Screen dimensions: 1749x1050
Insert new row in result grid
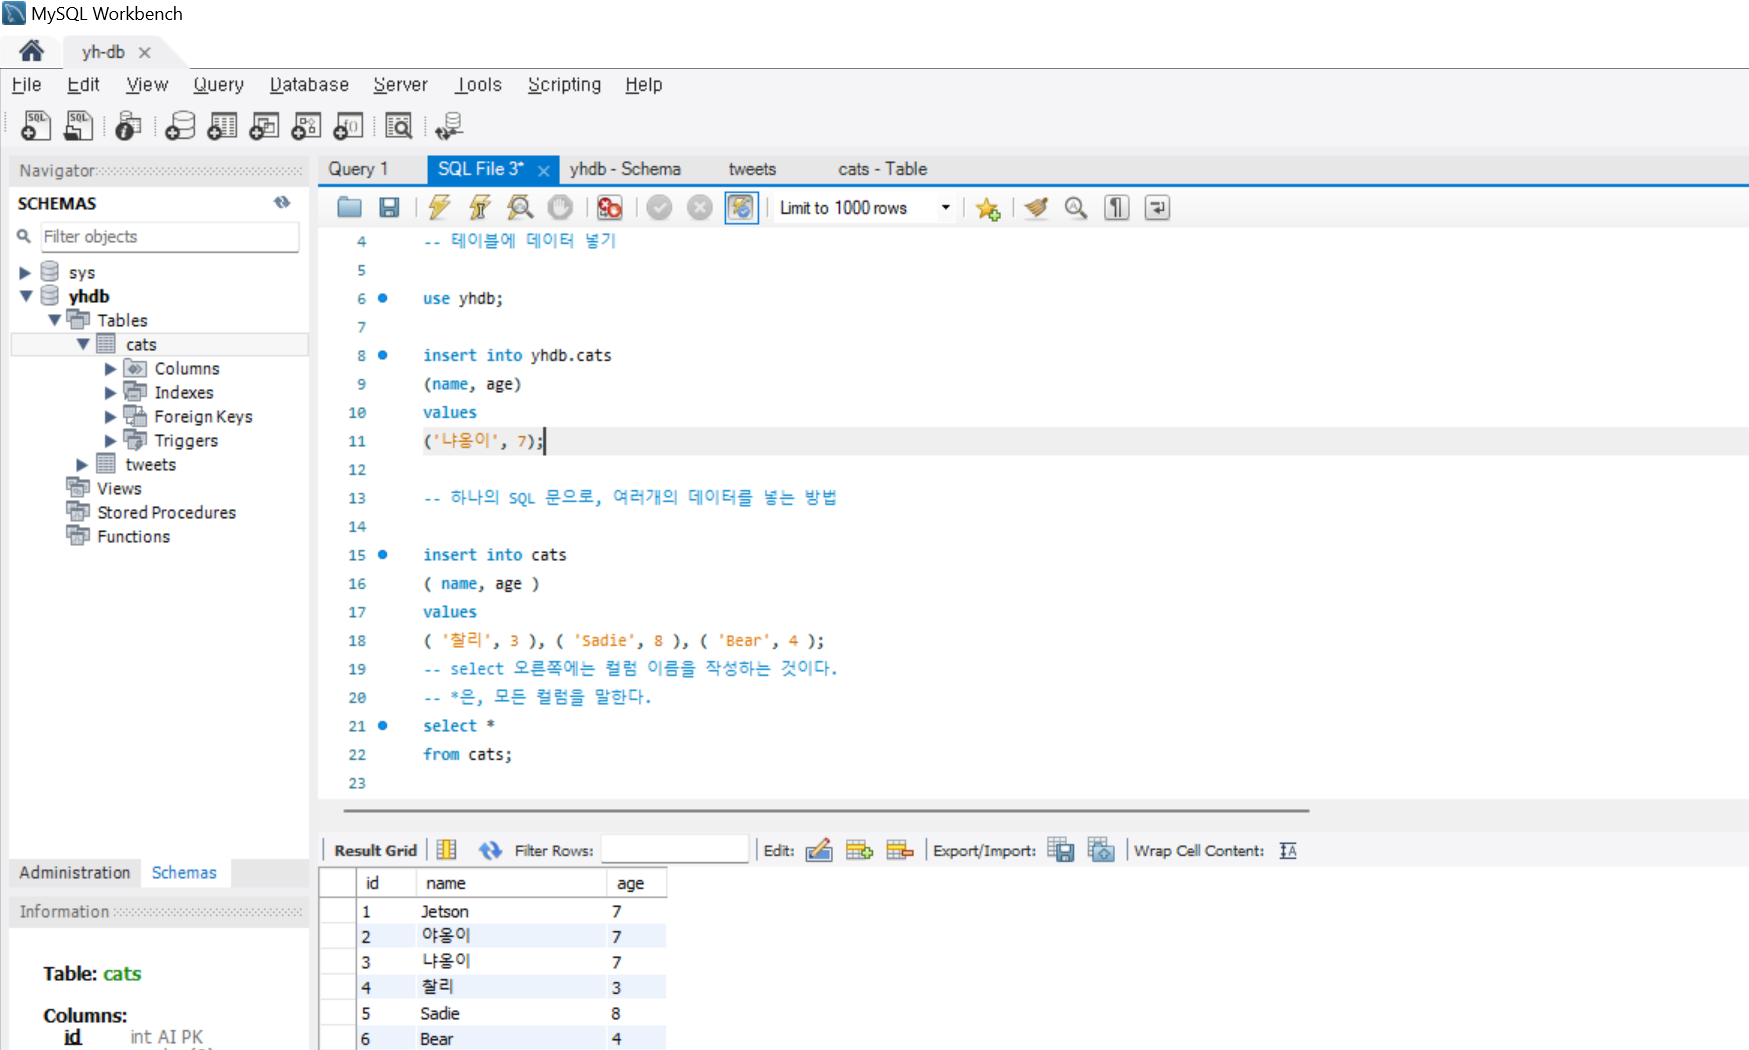point(859,850)
